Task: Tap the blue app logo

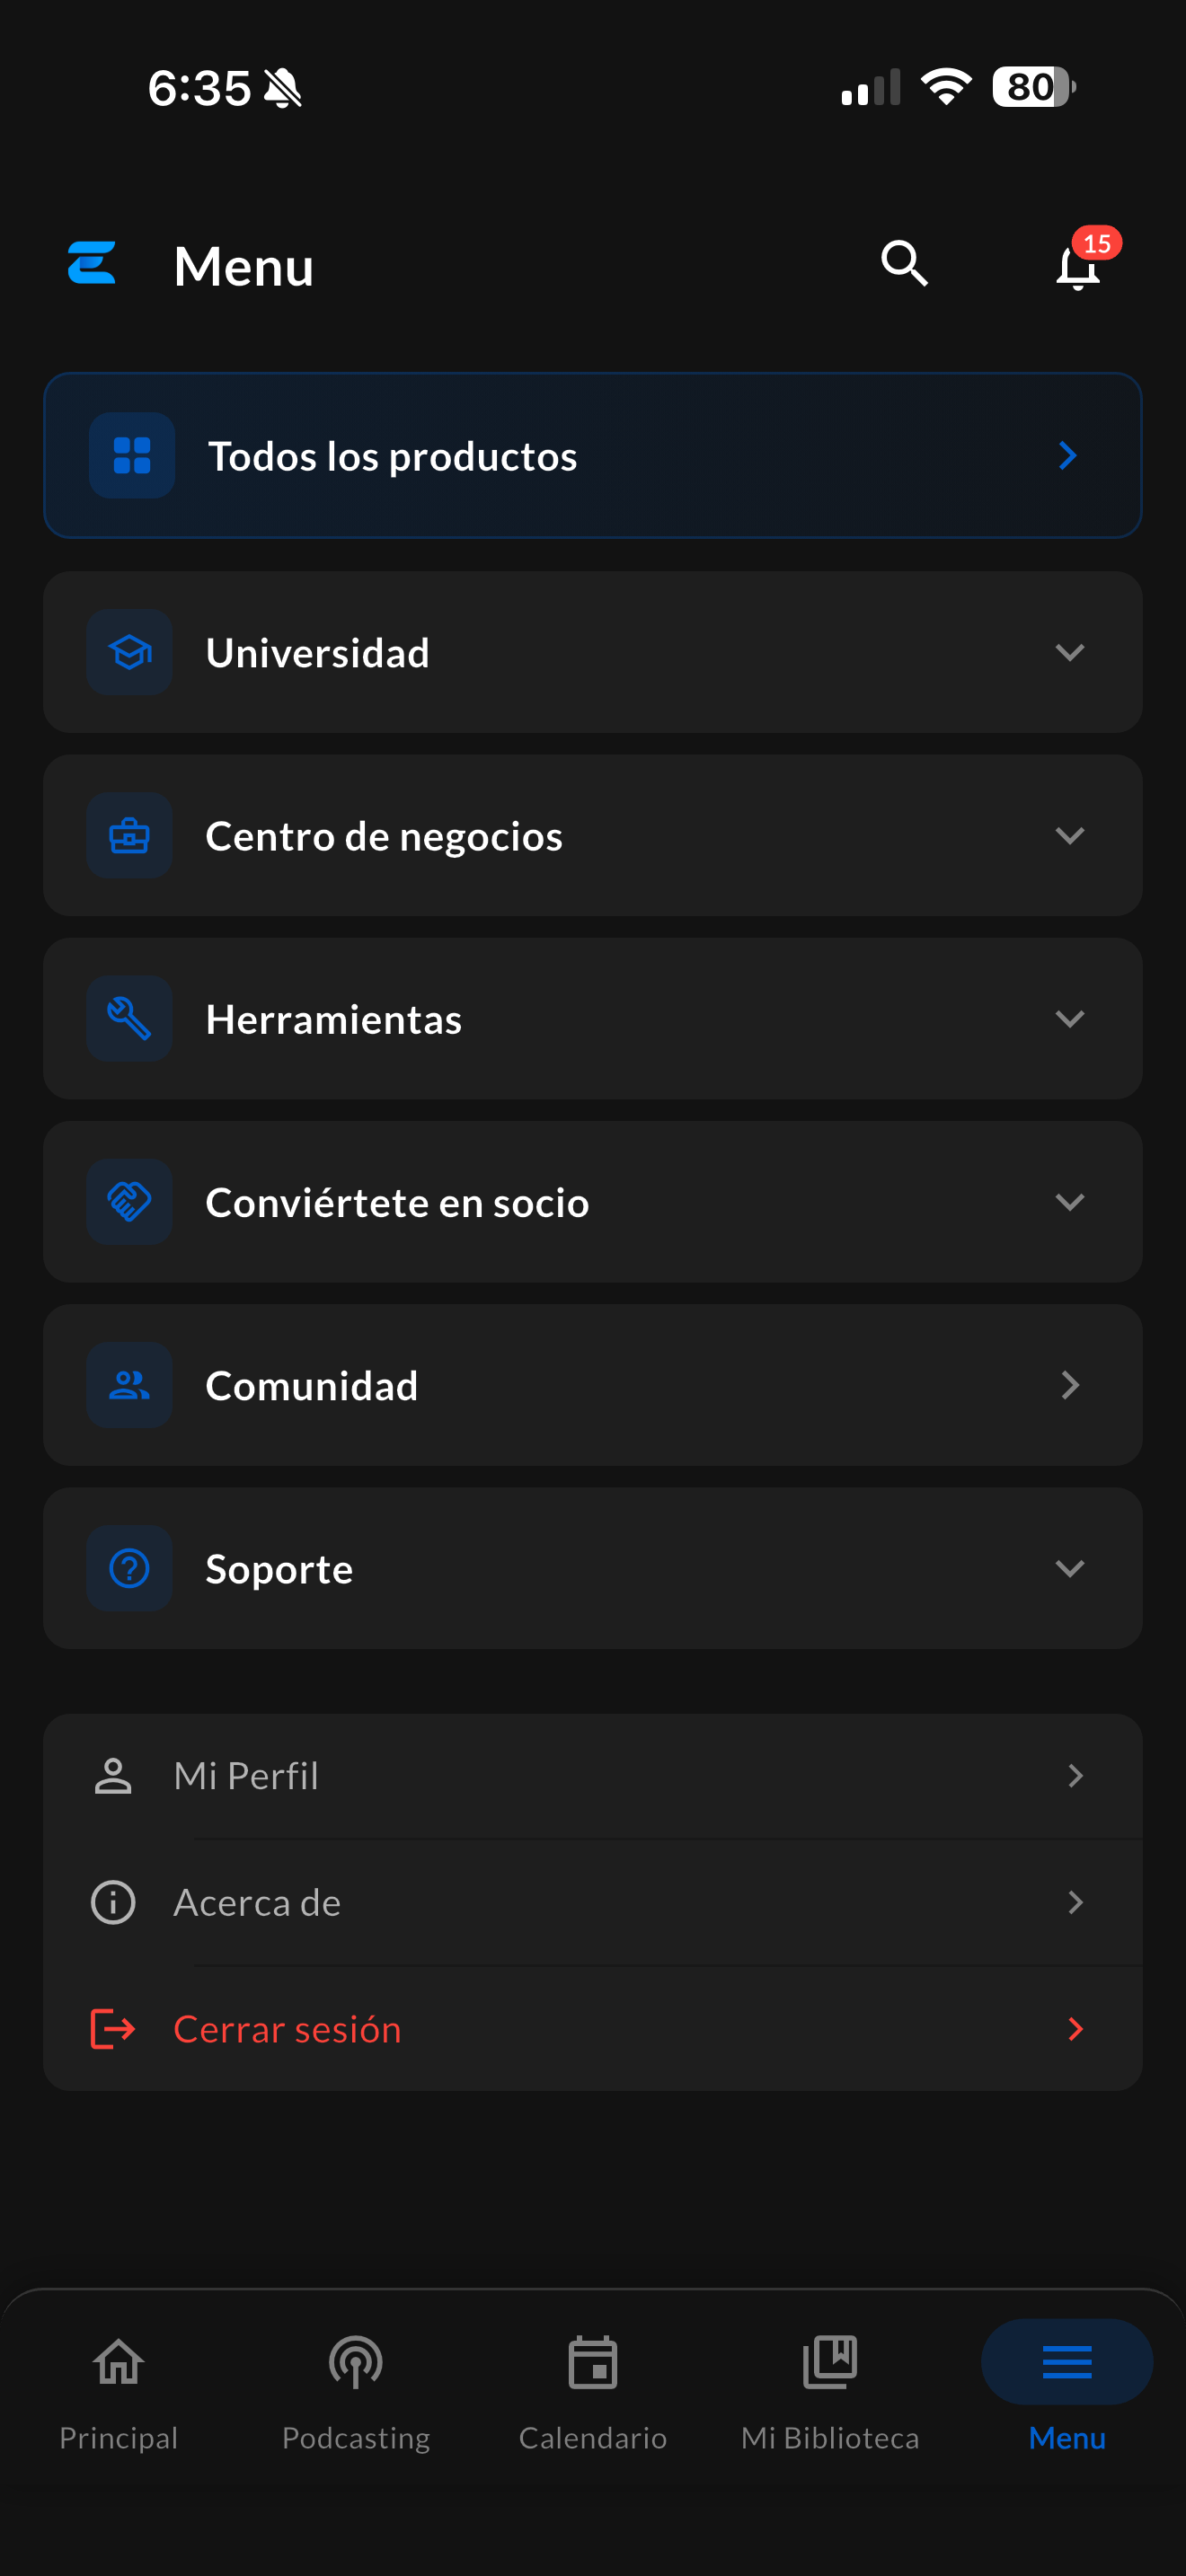Action: point(92,263)
